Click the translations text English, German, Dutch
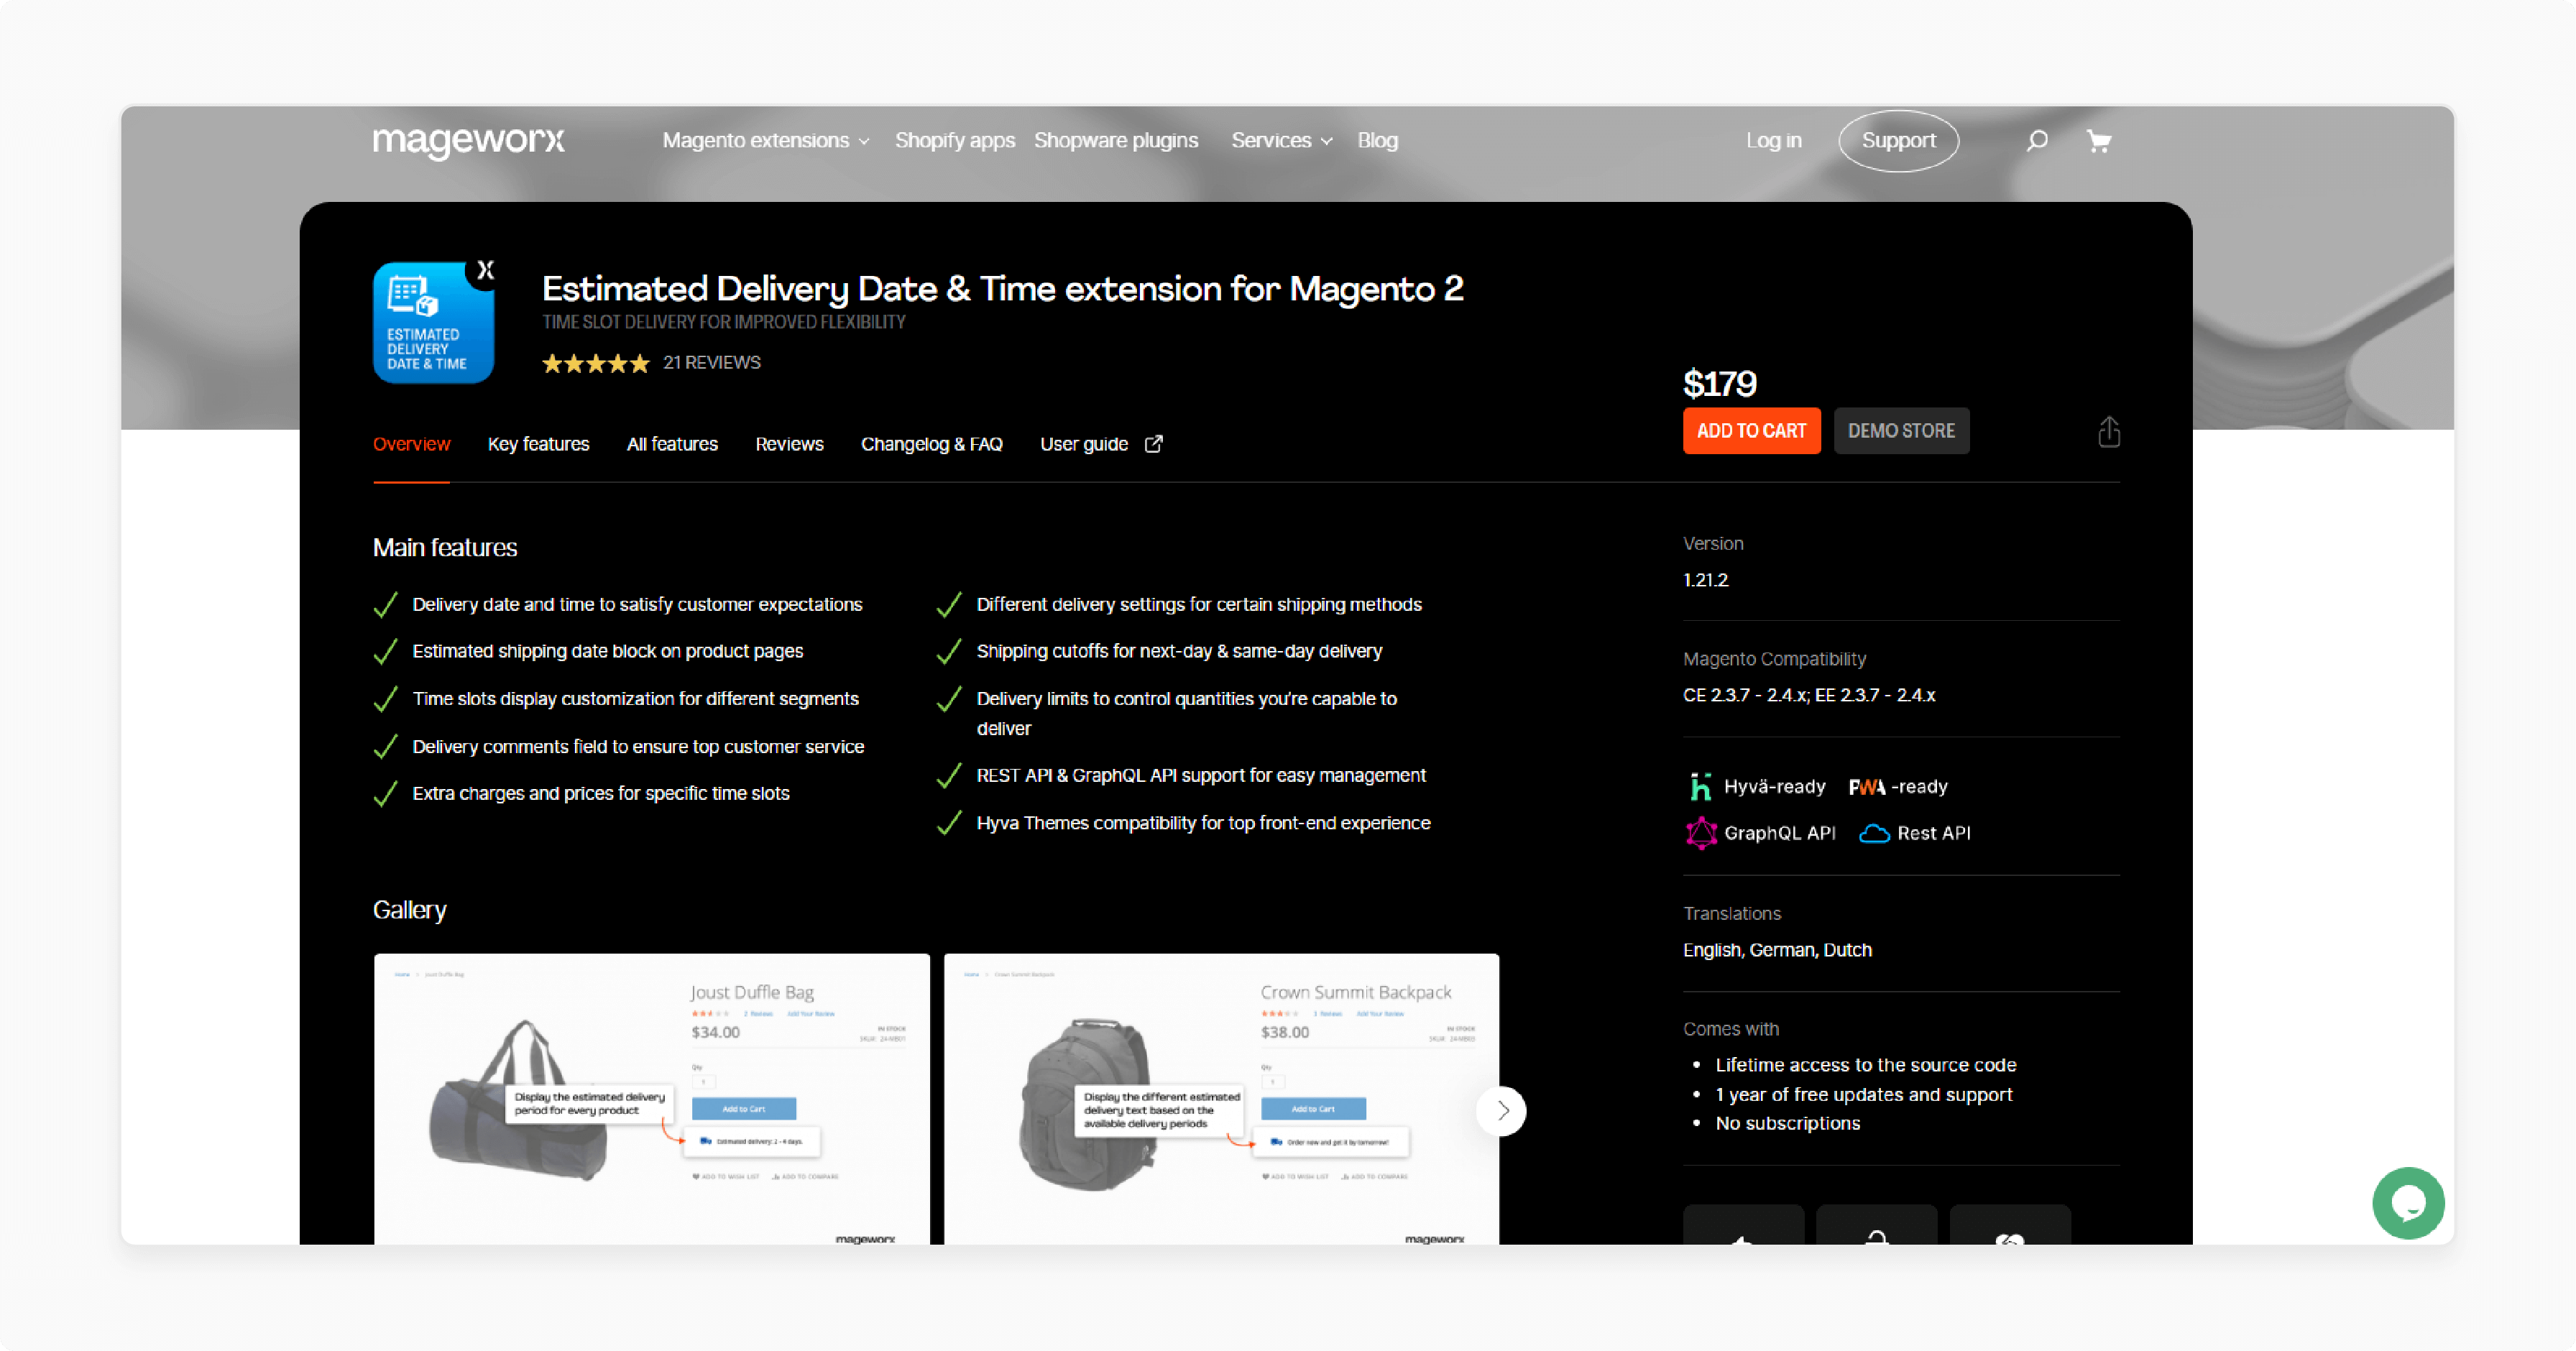Image resolution: width=2576 pixels, height=1351 pixels. pyautogui.click(x=1777, y=950)
